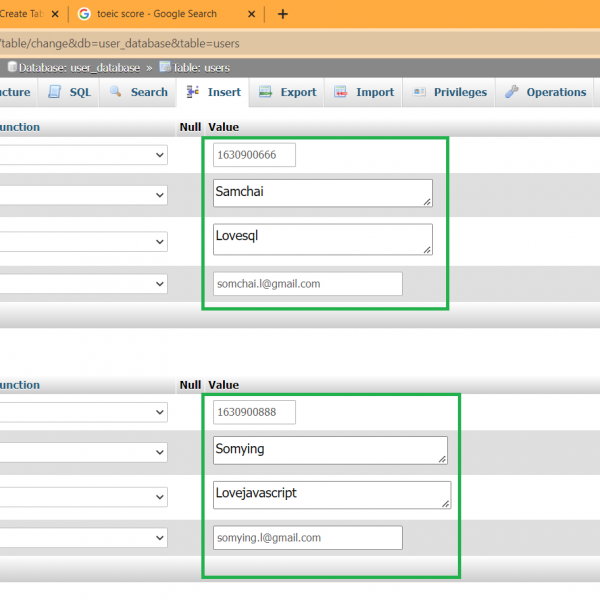Close the toeic score Google Search tab
This screenshot has height=600, width=600.
(x=253, y=14)
